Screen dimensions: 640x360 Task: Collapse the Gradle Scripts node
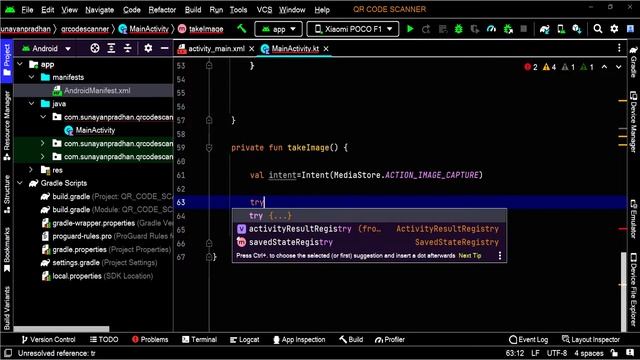20,183
